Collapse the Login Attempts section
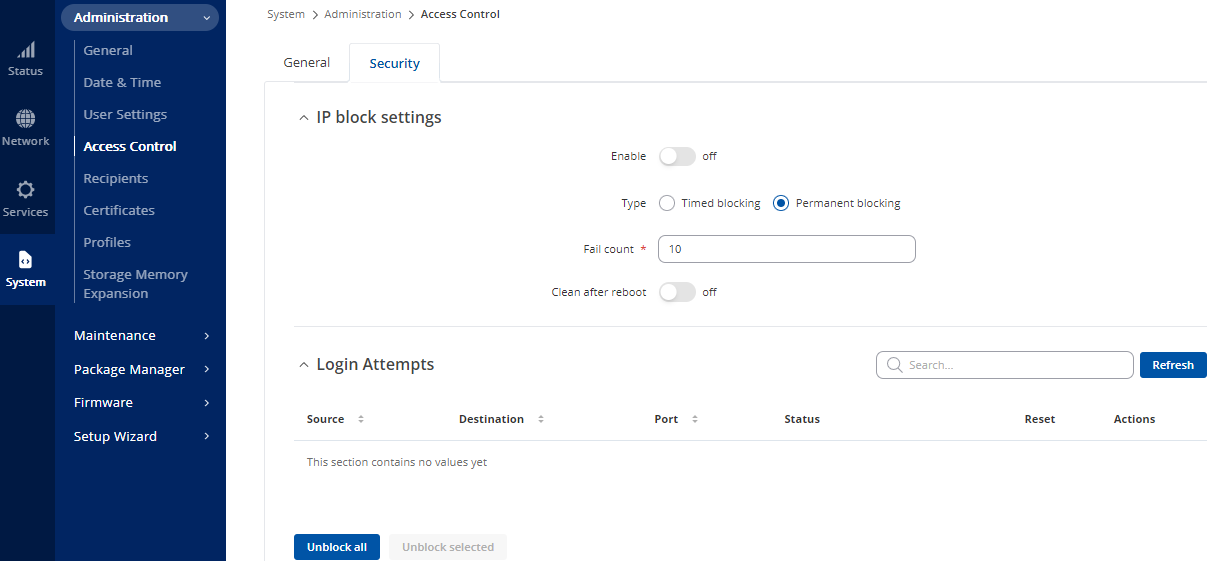Image resolution: width=1207 pixels, height=561 pixels. (x=304, y=365)
